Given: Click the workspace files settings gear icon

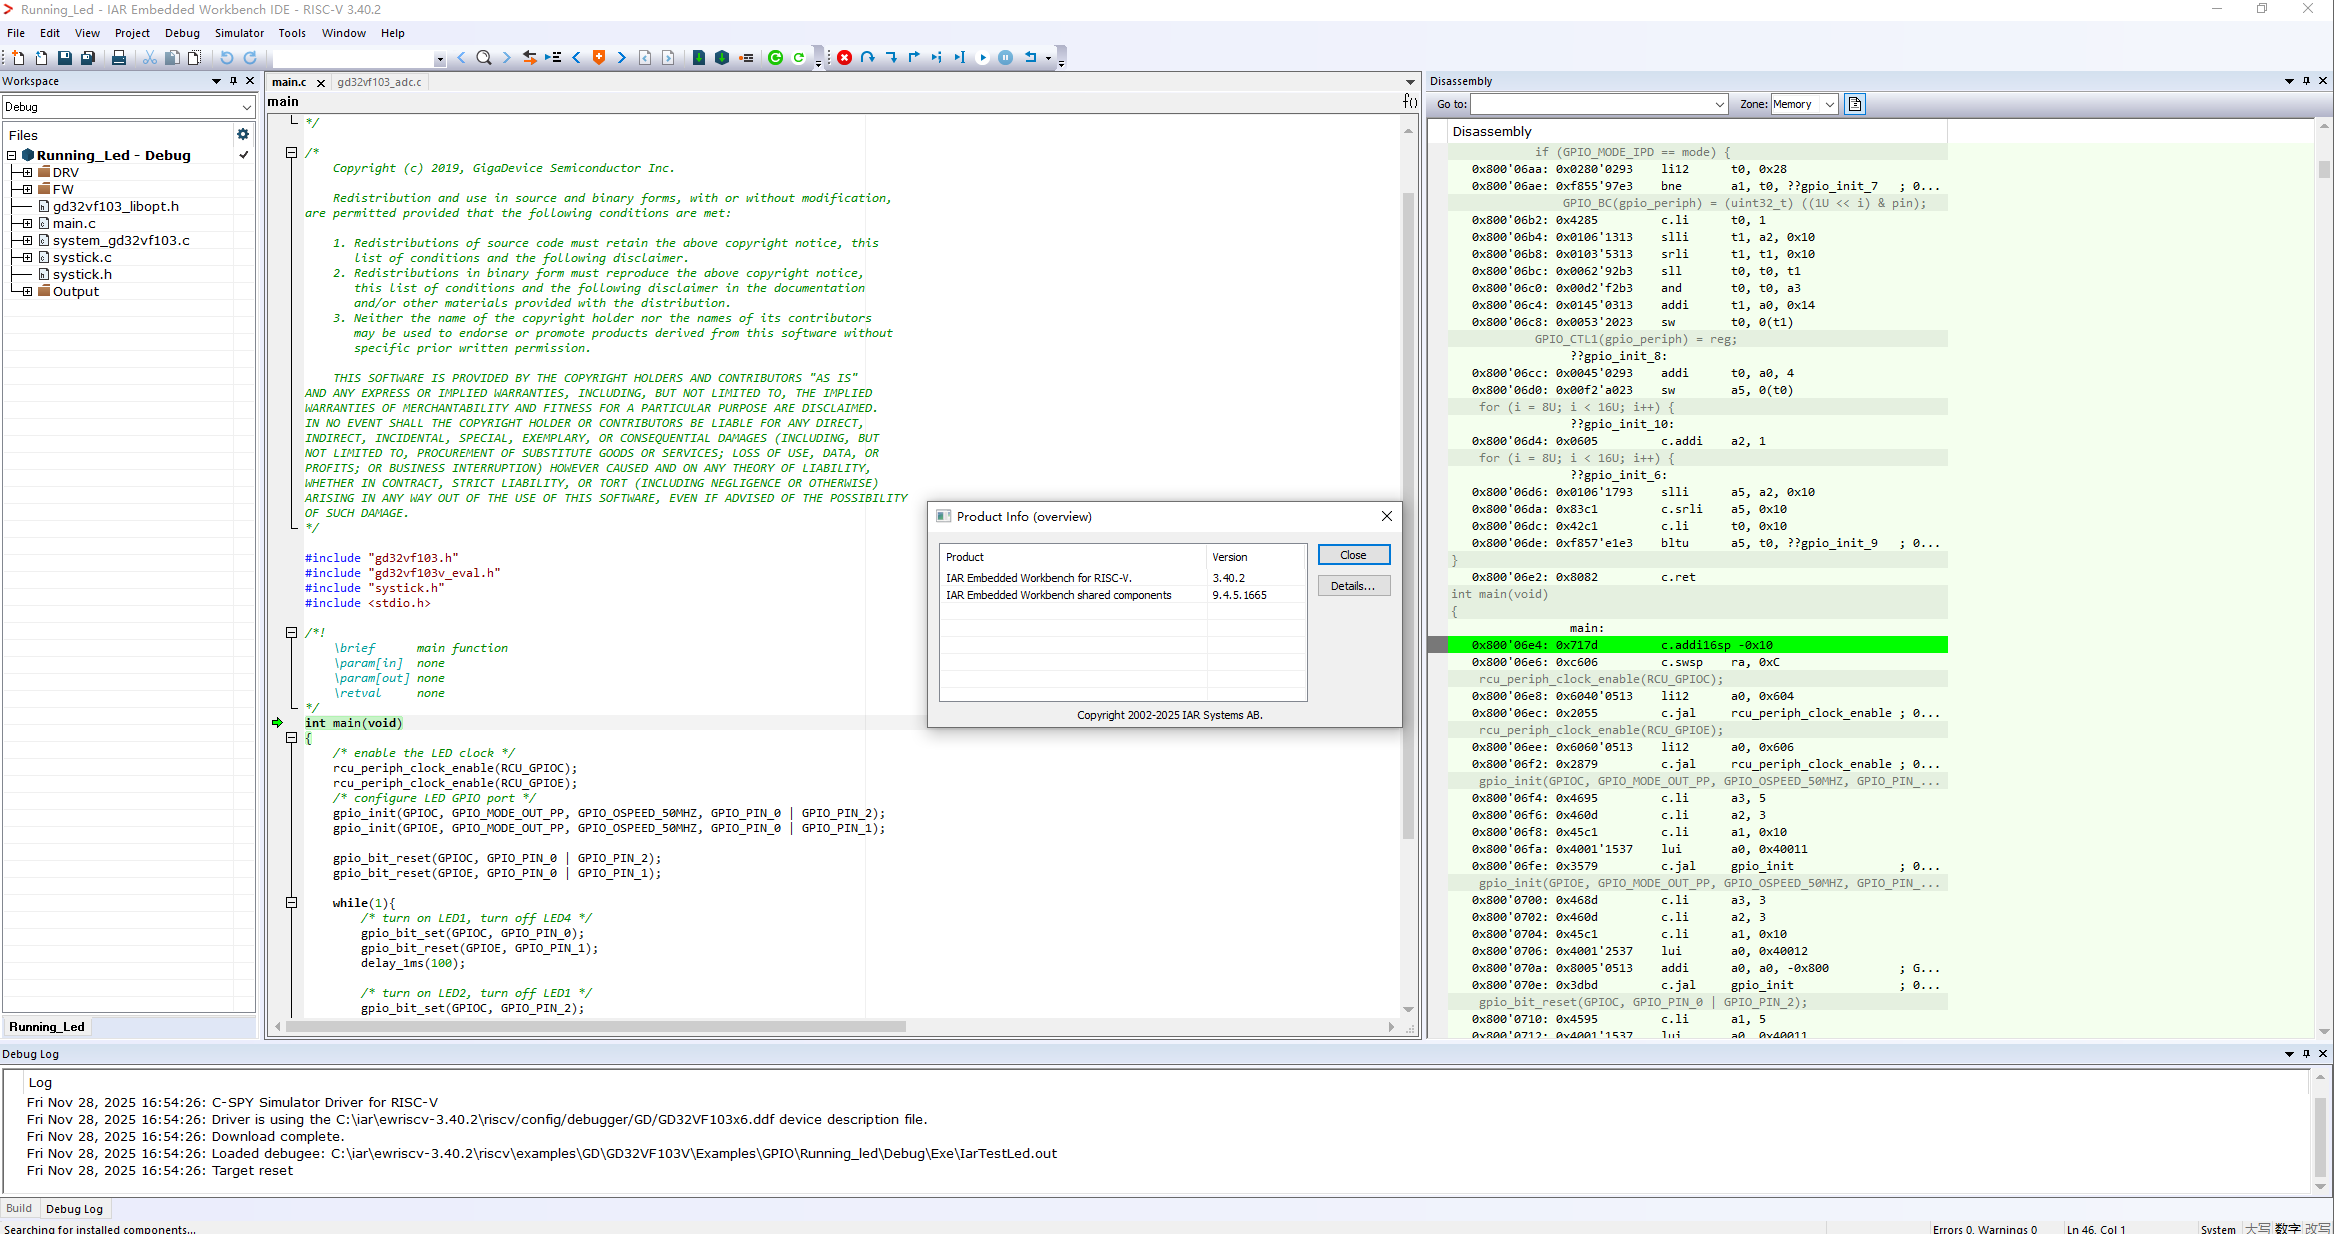Looking at the screenshot, I should (242, 134).
